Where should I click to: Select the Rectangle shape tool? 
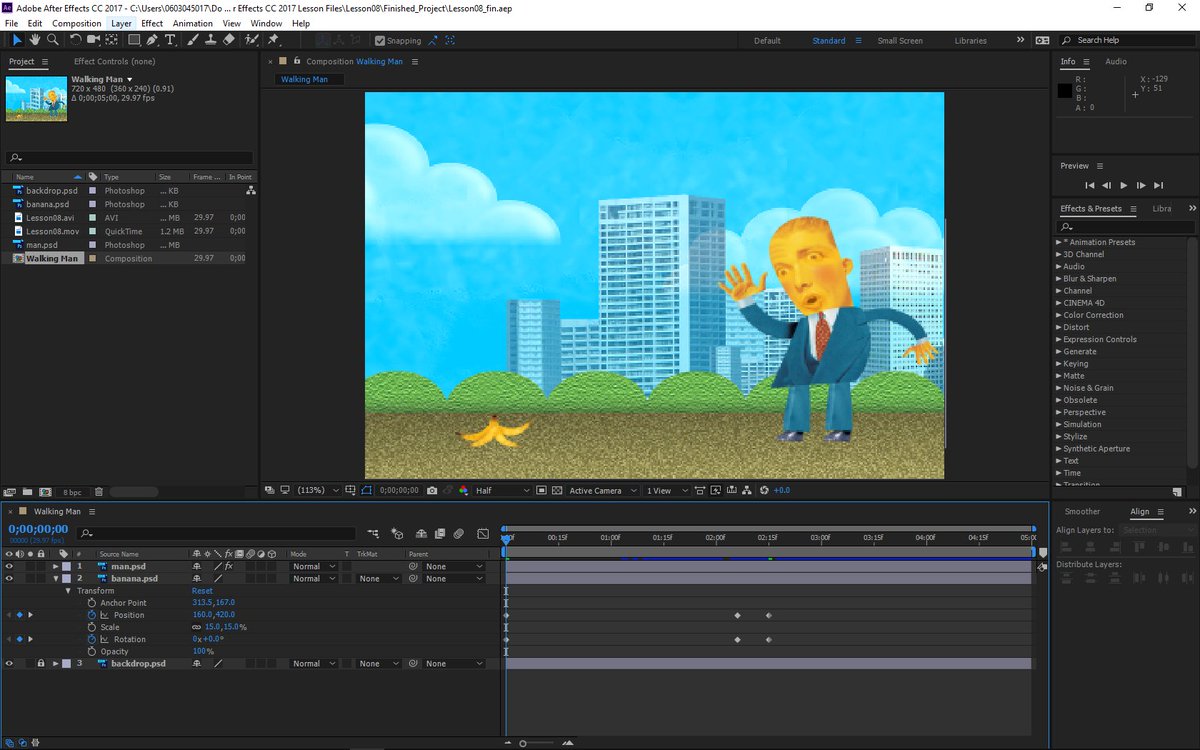pos(134,40)
